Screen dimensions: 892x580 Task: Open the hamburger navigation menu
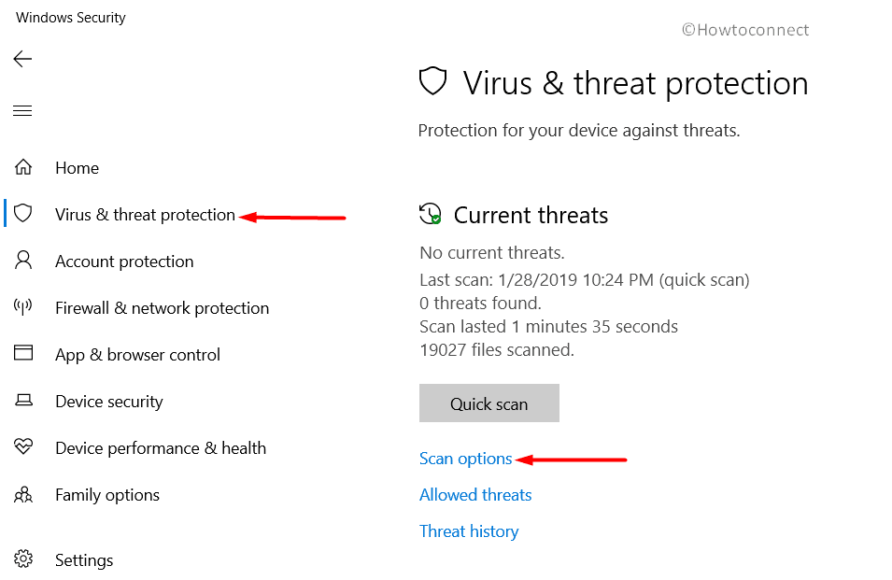(22, 110)
